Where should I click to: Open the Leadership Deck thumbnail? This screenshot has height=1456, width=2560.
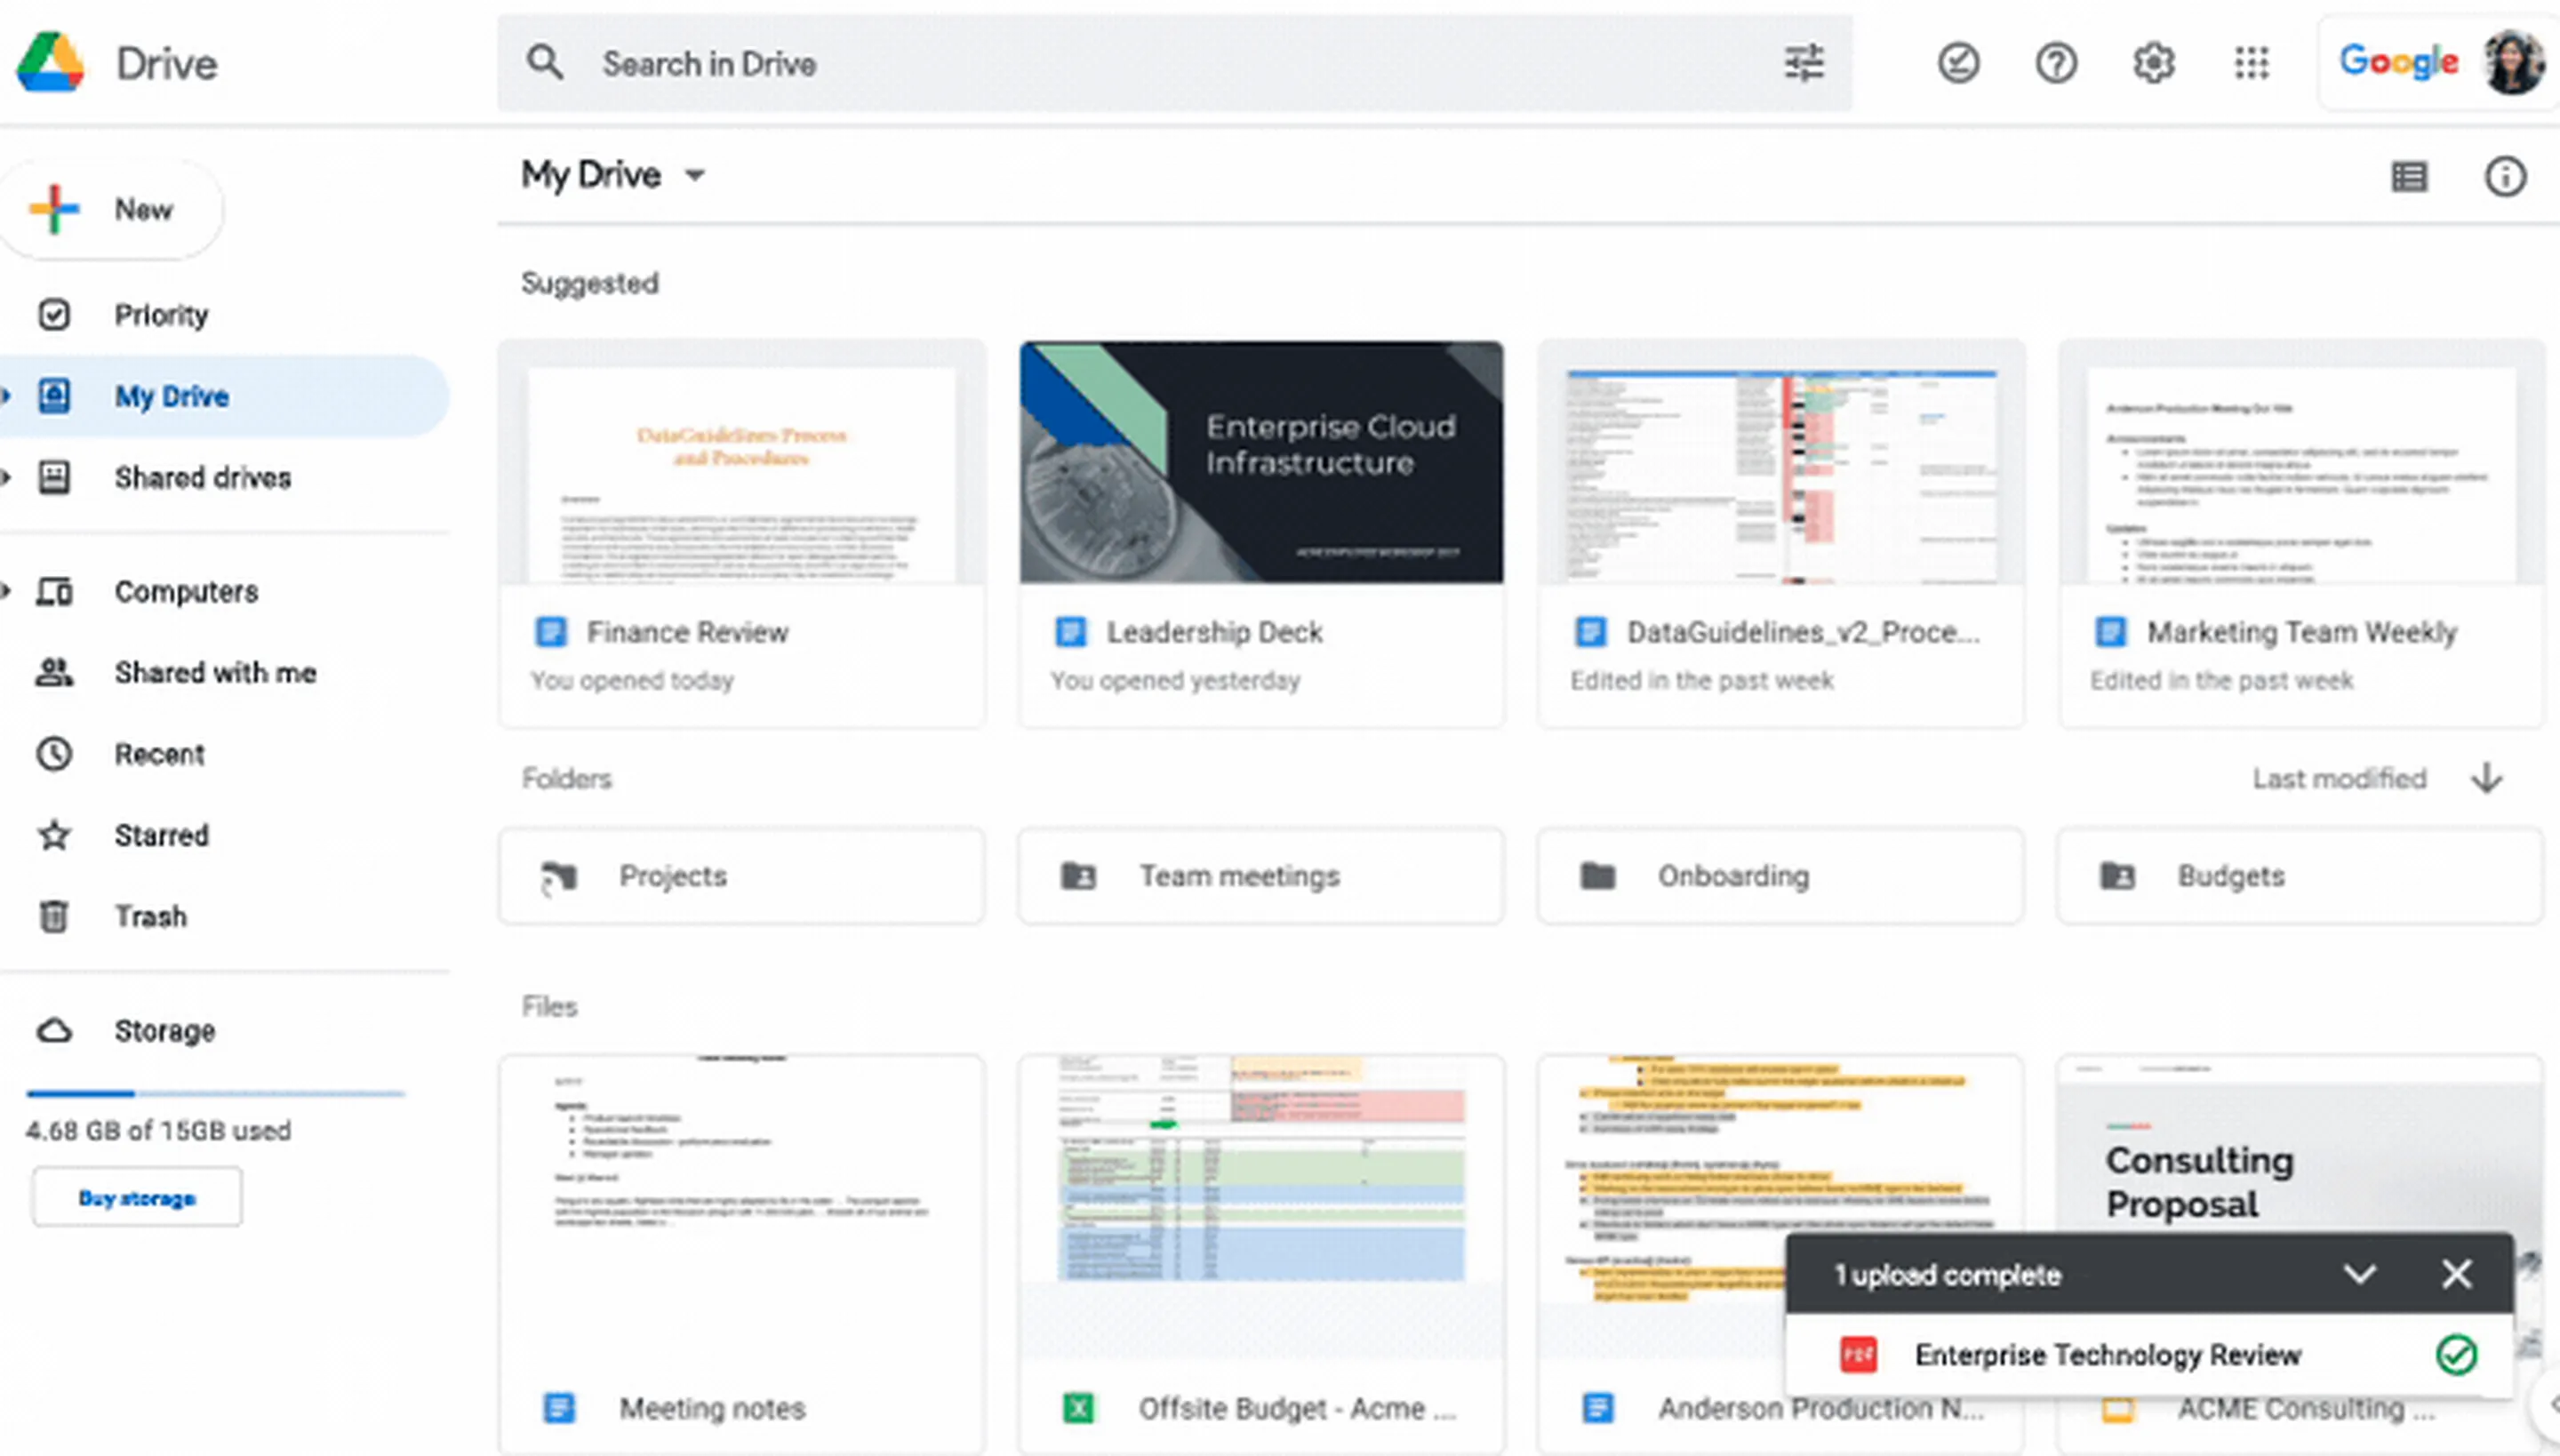[x=1261, y=462]
